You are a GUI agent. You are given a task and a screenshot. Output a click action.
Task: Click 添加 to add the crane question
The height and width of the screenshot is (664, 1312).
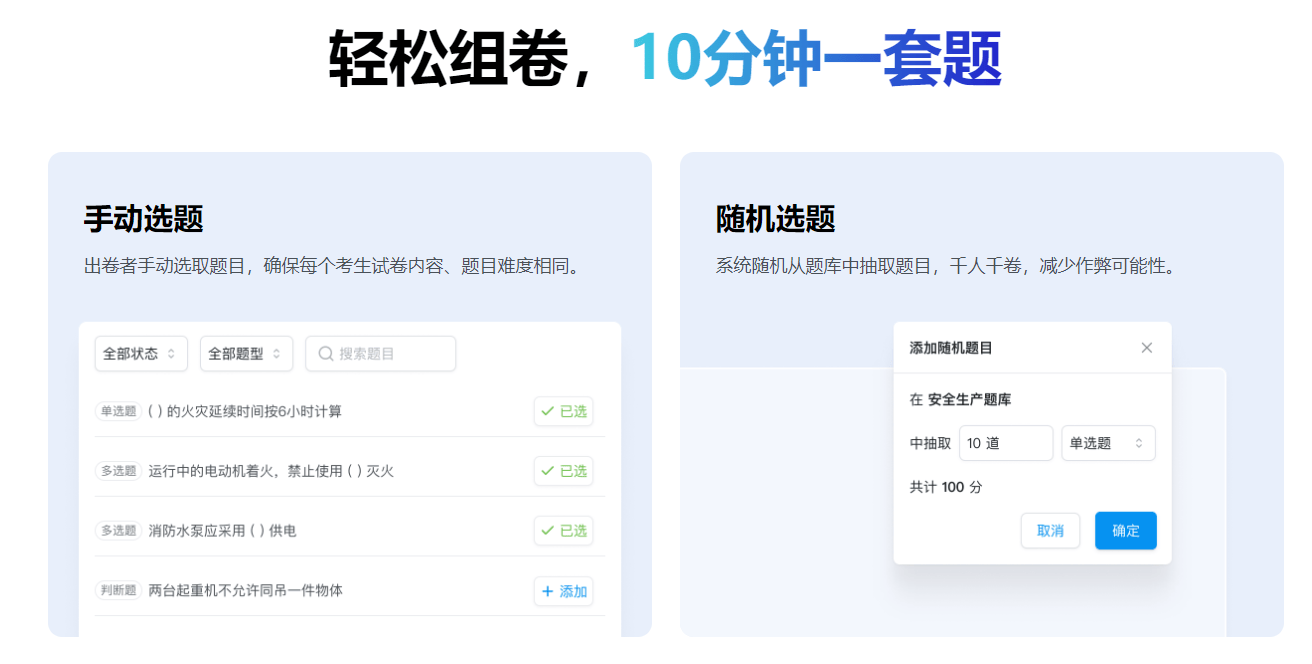(x=563, y=591)
